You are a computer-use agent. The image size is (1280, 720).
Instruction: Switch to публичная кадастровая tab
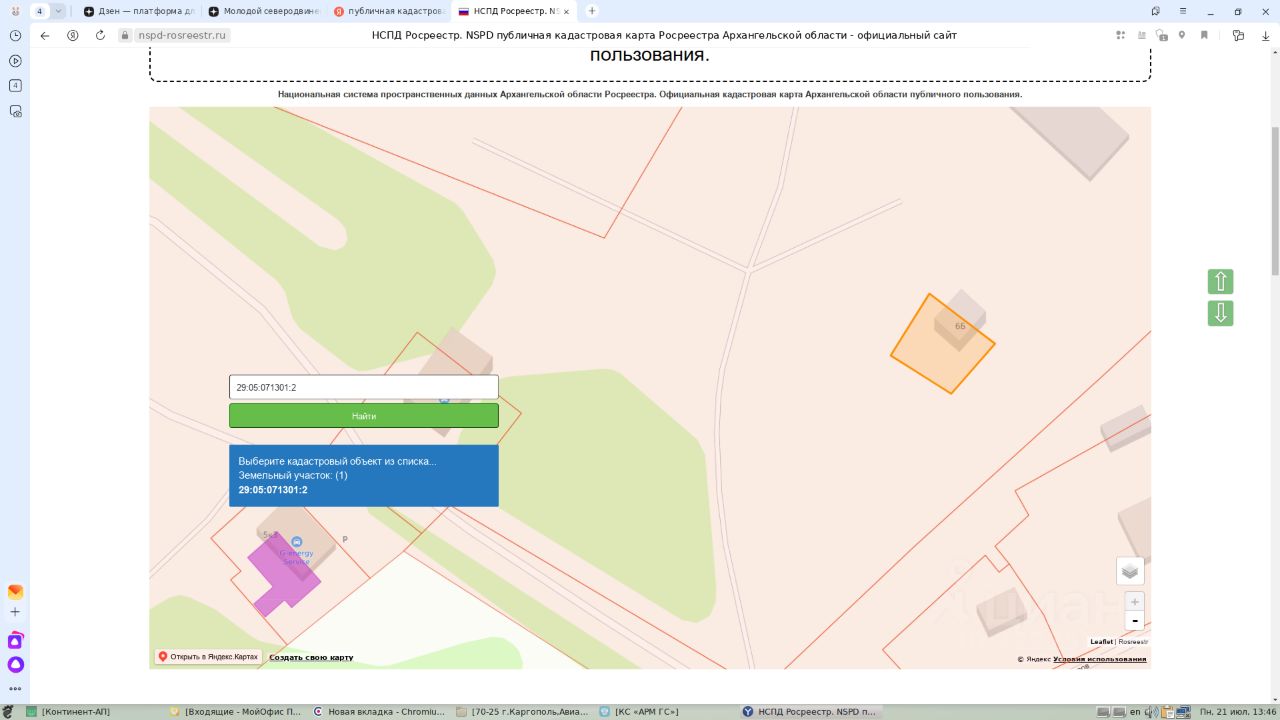(x=389, y=11)
